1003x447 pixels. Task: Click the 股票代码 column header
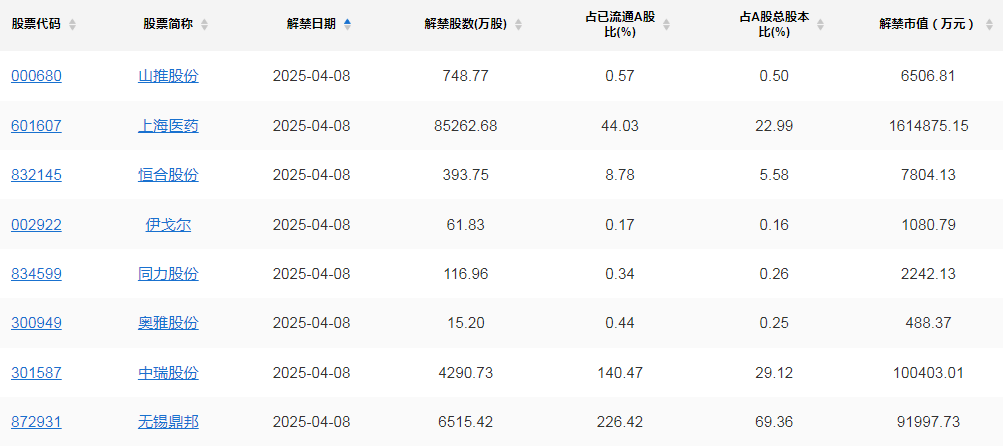pyautogui.click(x=36, y=24)
